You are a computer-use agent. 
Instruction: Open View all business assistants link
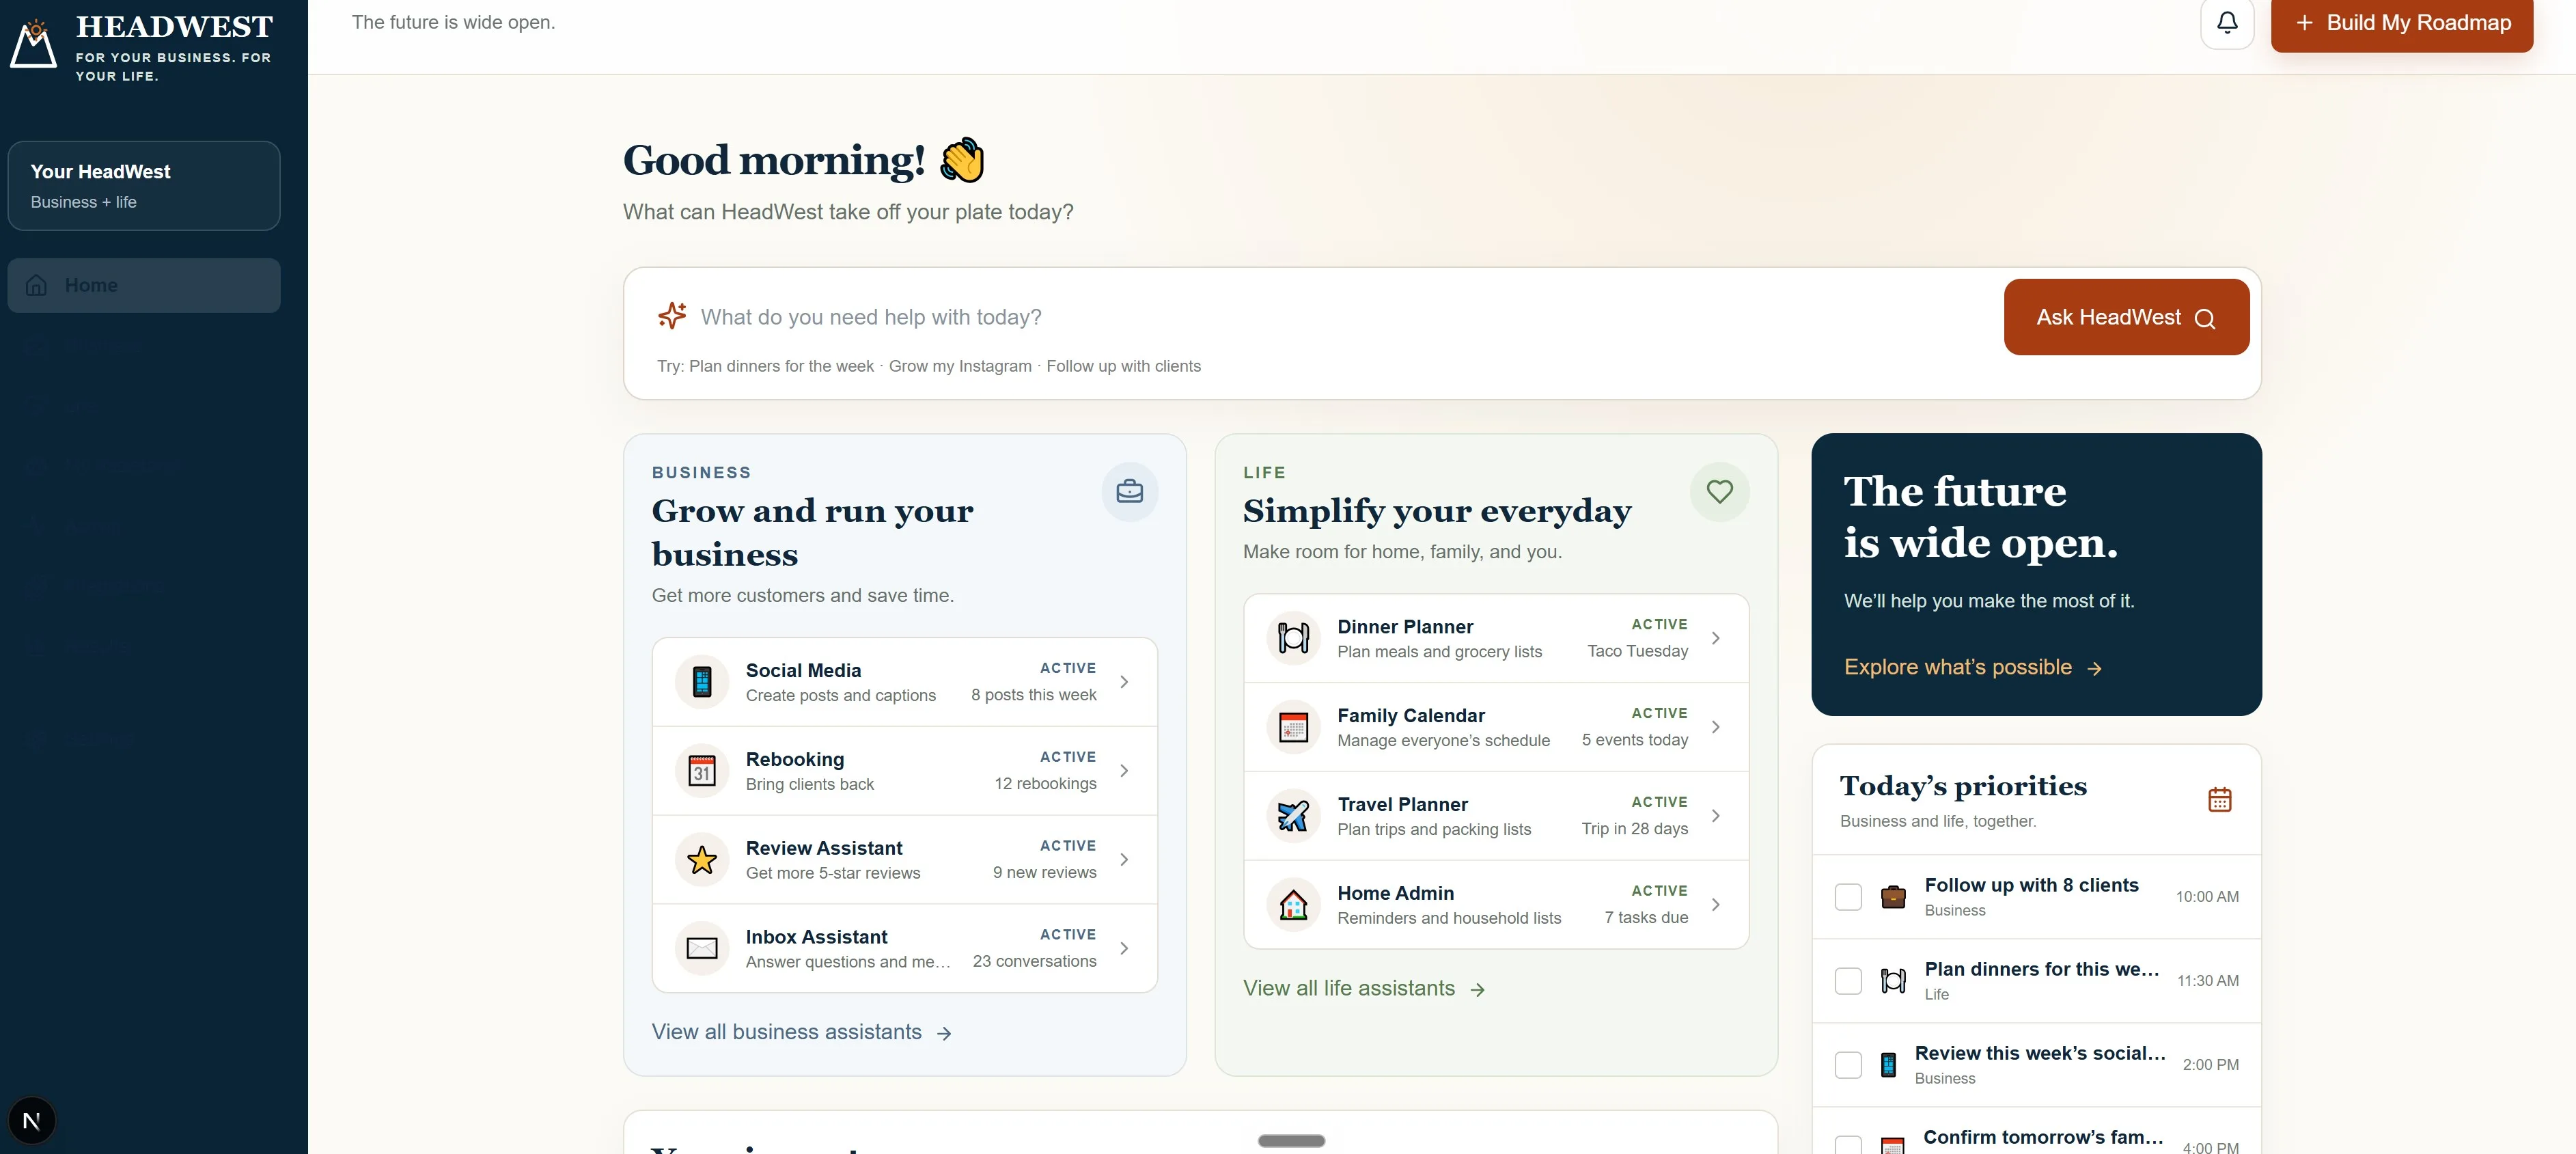coord(802,1032)
